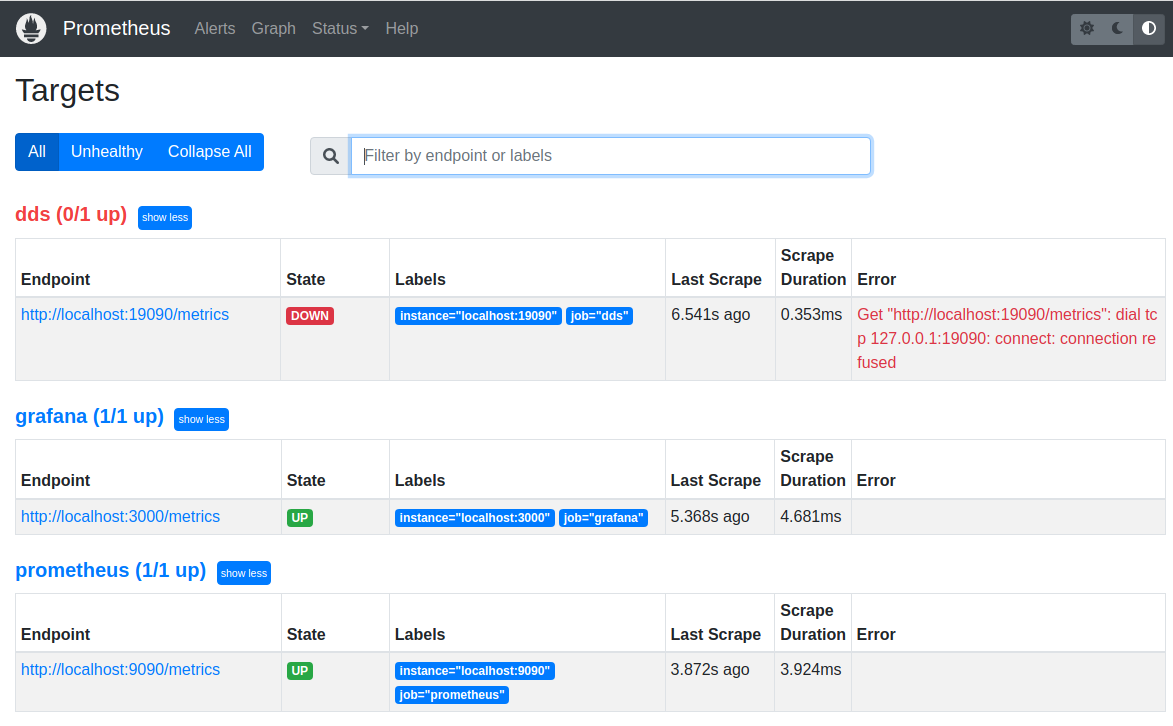Click the Targets page heading
The height and width of the screenshot is (726, 1173).
(x=67, y=91)
